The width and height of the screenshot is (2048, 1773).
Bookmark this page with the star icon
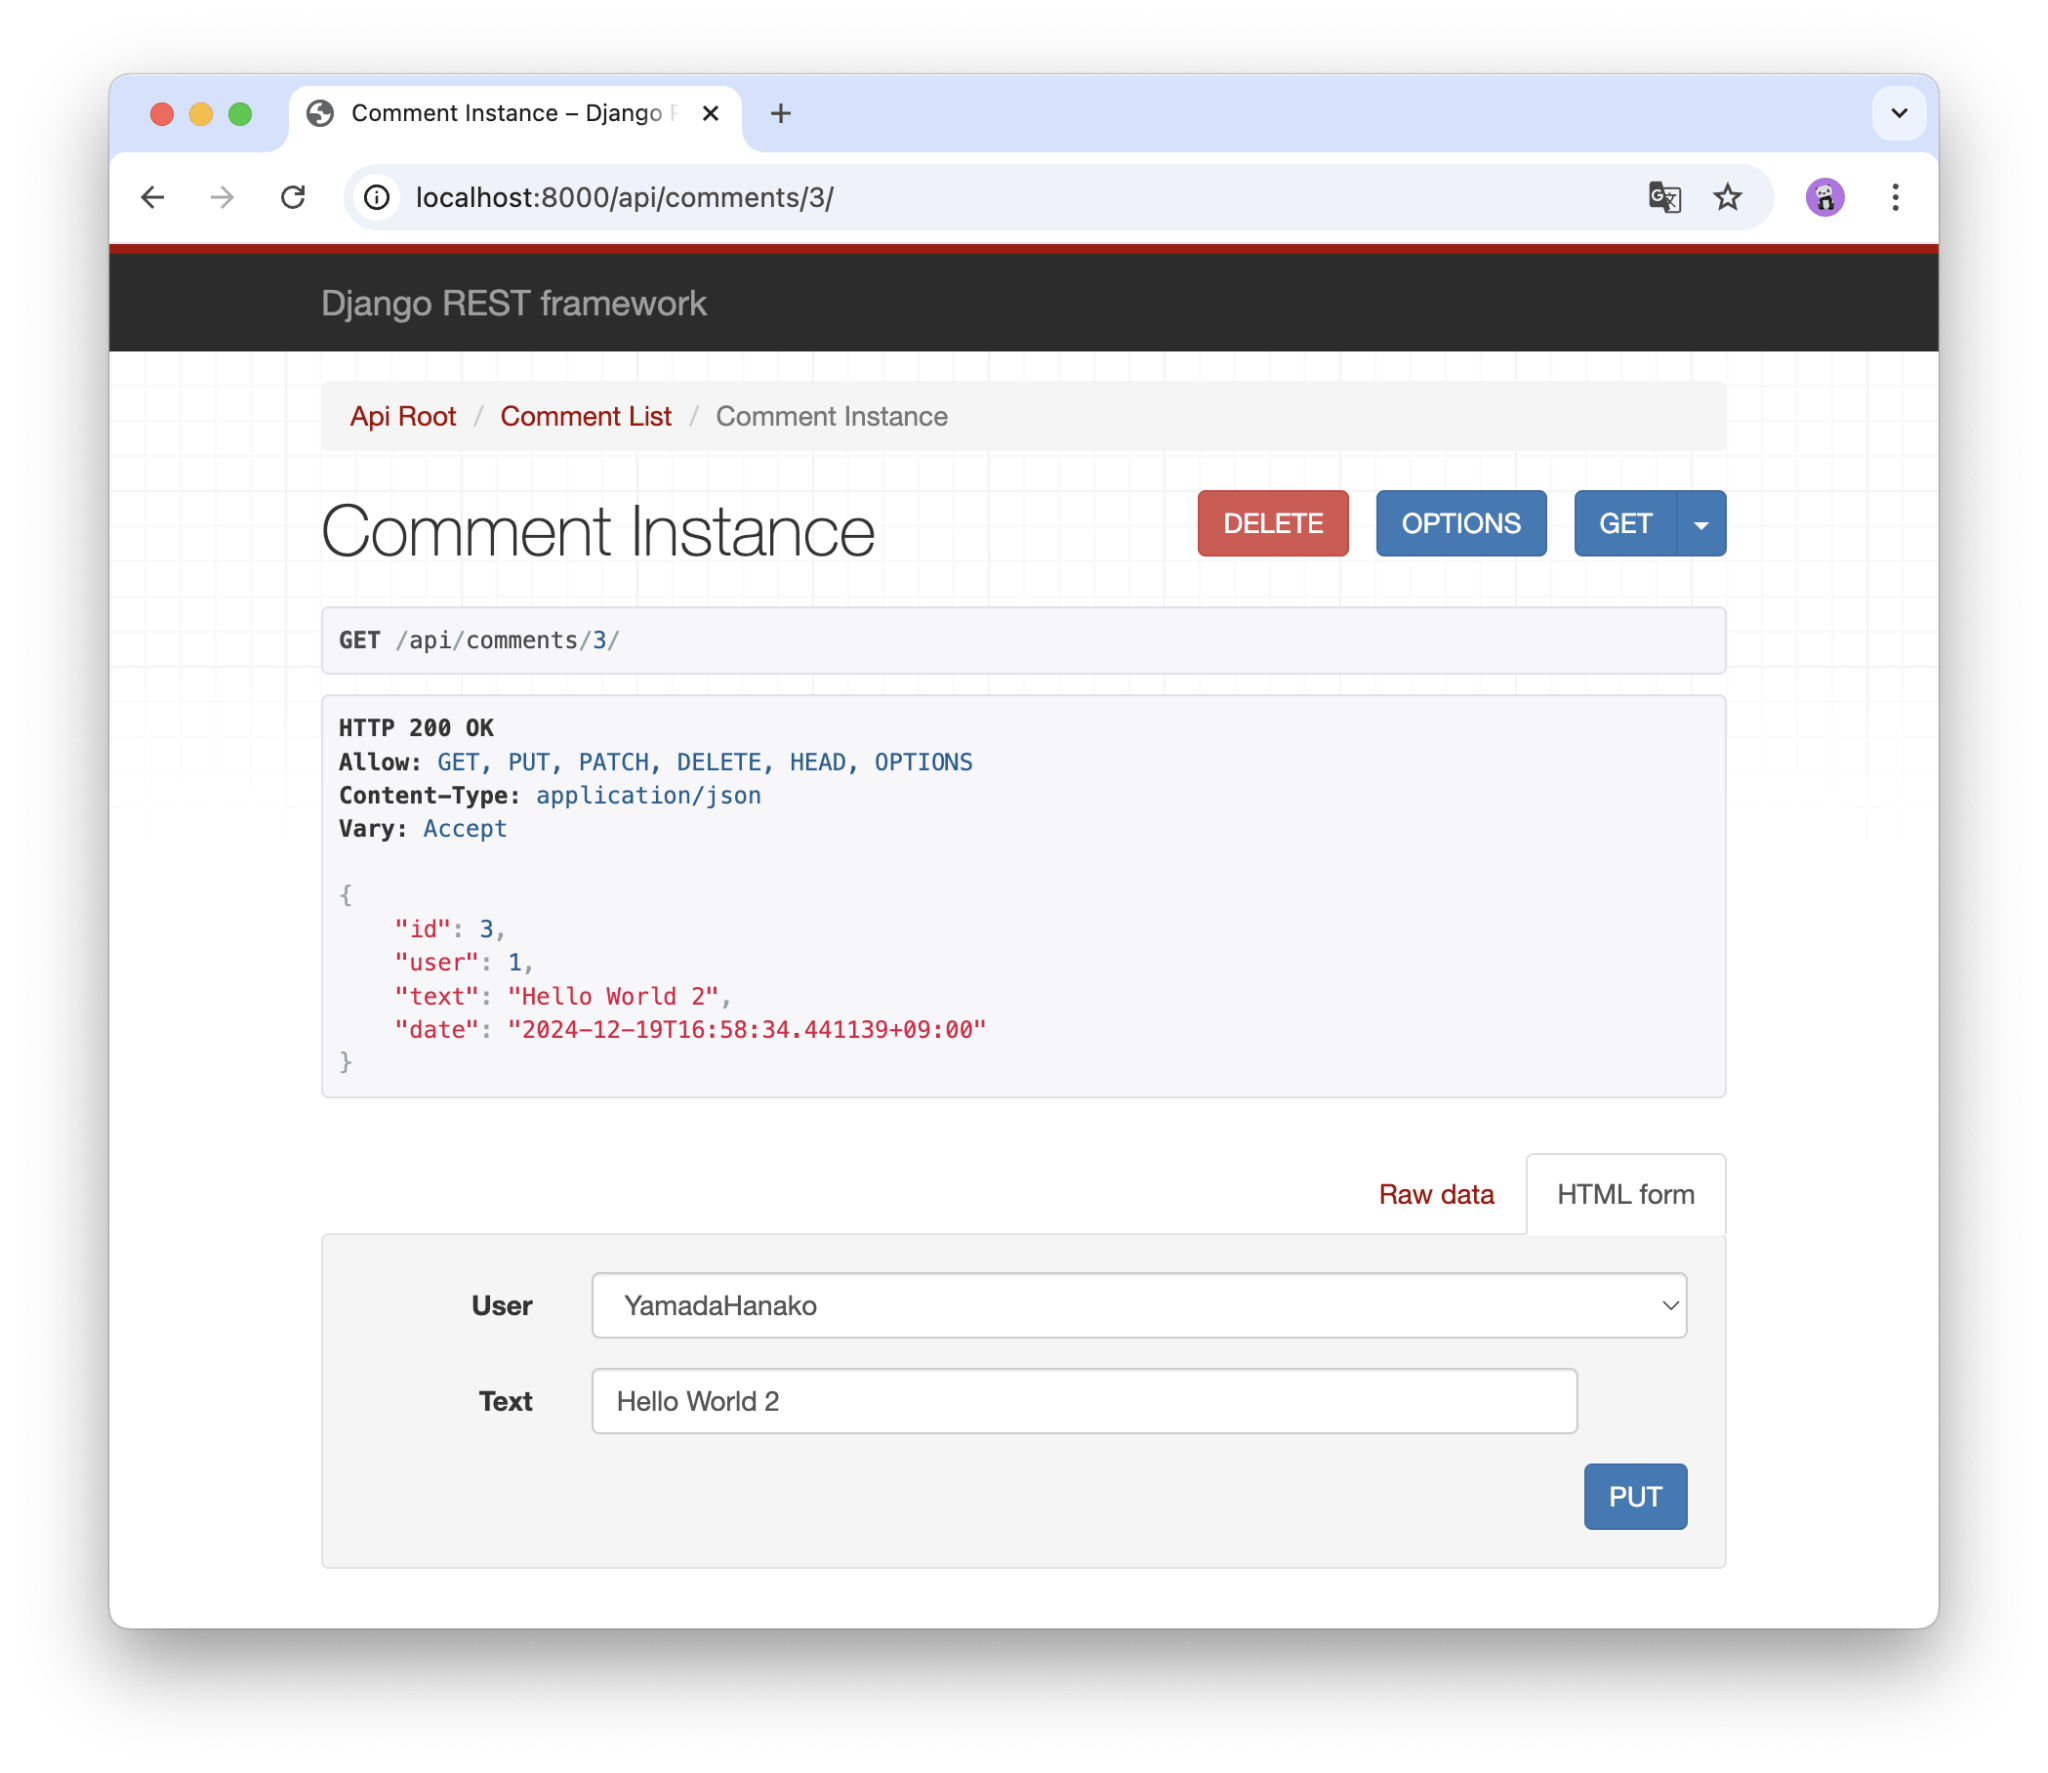click(1727, 197)
